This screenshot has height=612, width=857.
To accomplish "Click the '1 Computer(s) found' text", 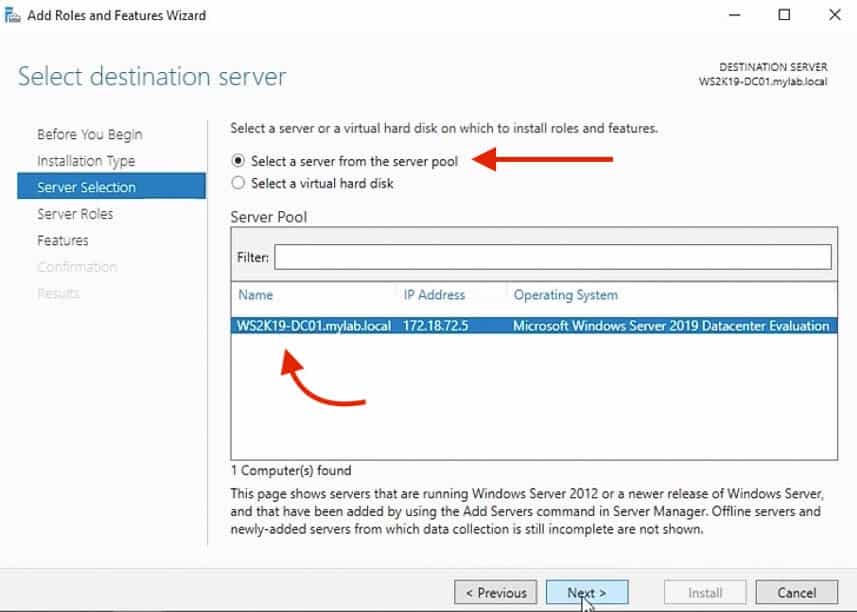I will [x=291, y=470].
